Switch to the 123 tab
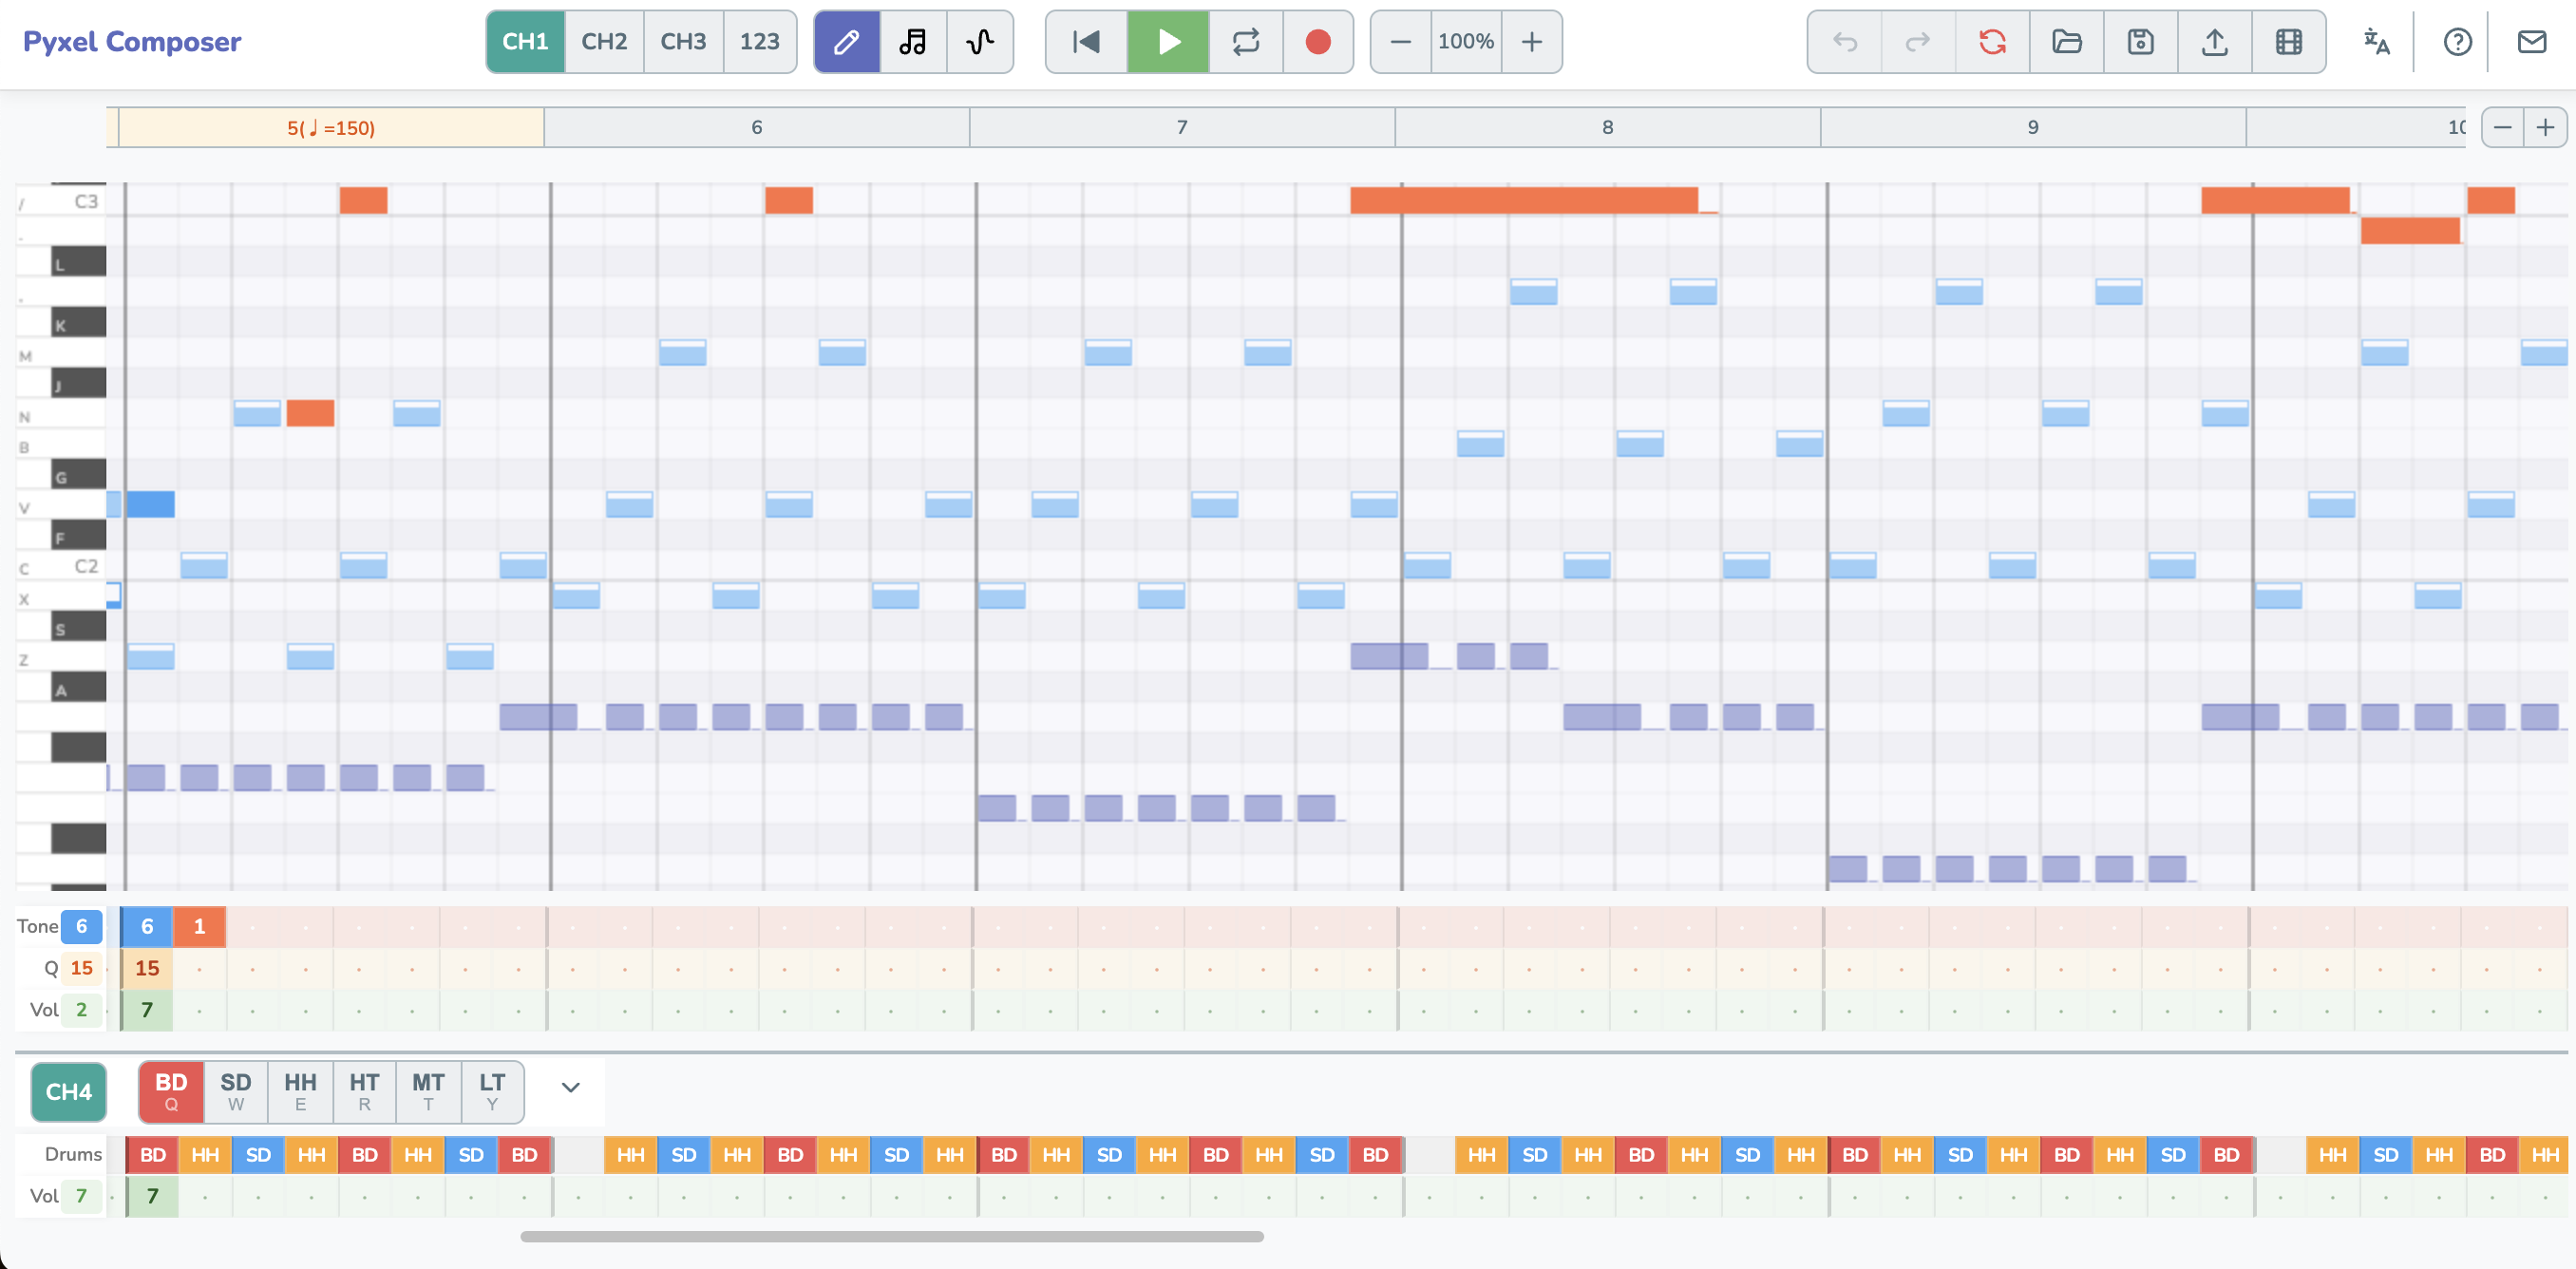Viewport: 2576px width, 1269px height. [x=759, y=42]
